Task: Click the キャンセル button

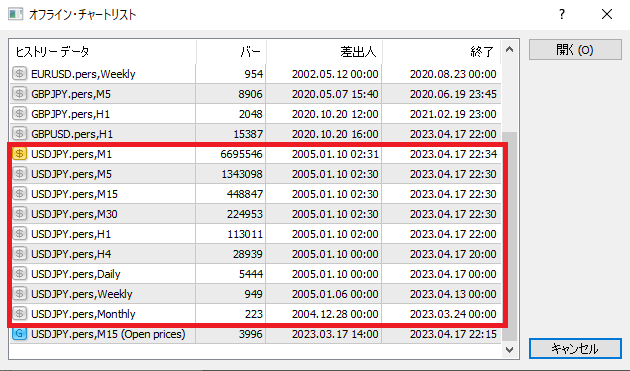Action: click(575, 348)
